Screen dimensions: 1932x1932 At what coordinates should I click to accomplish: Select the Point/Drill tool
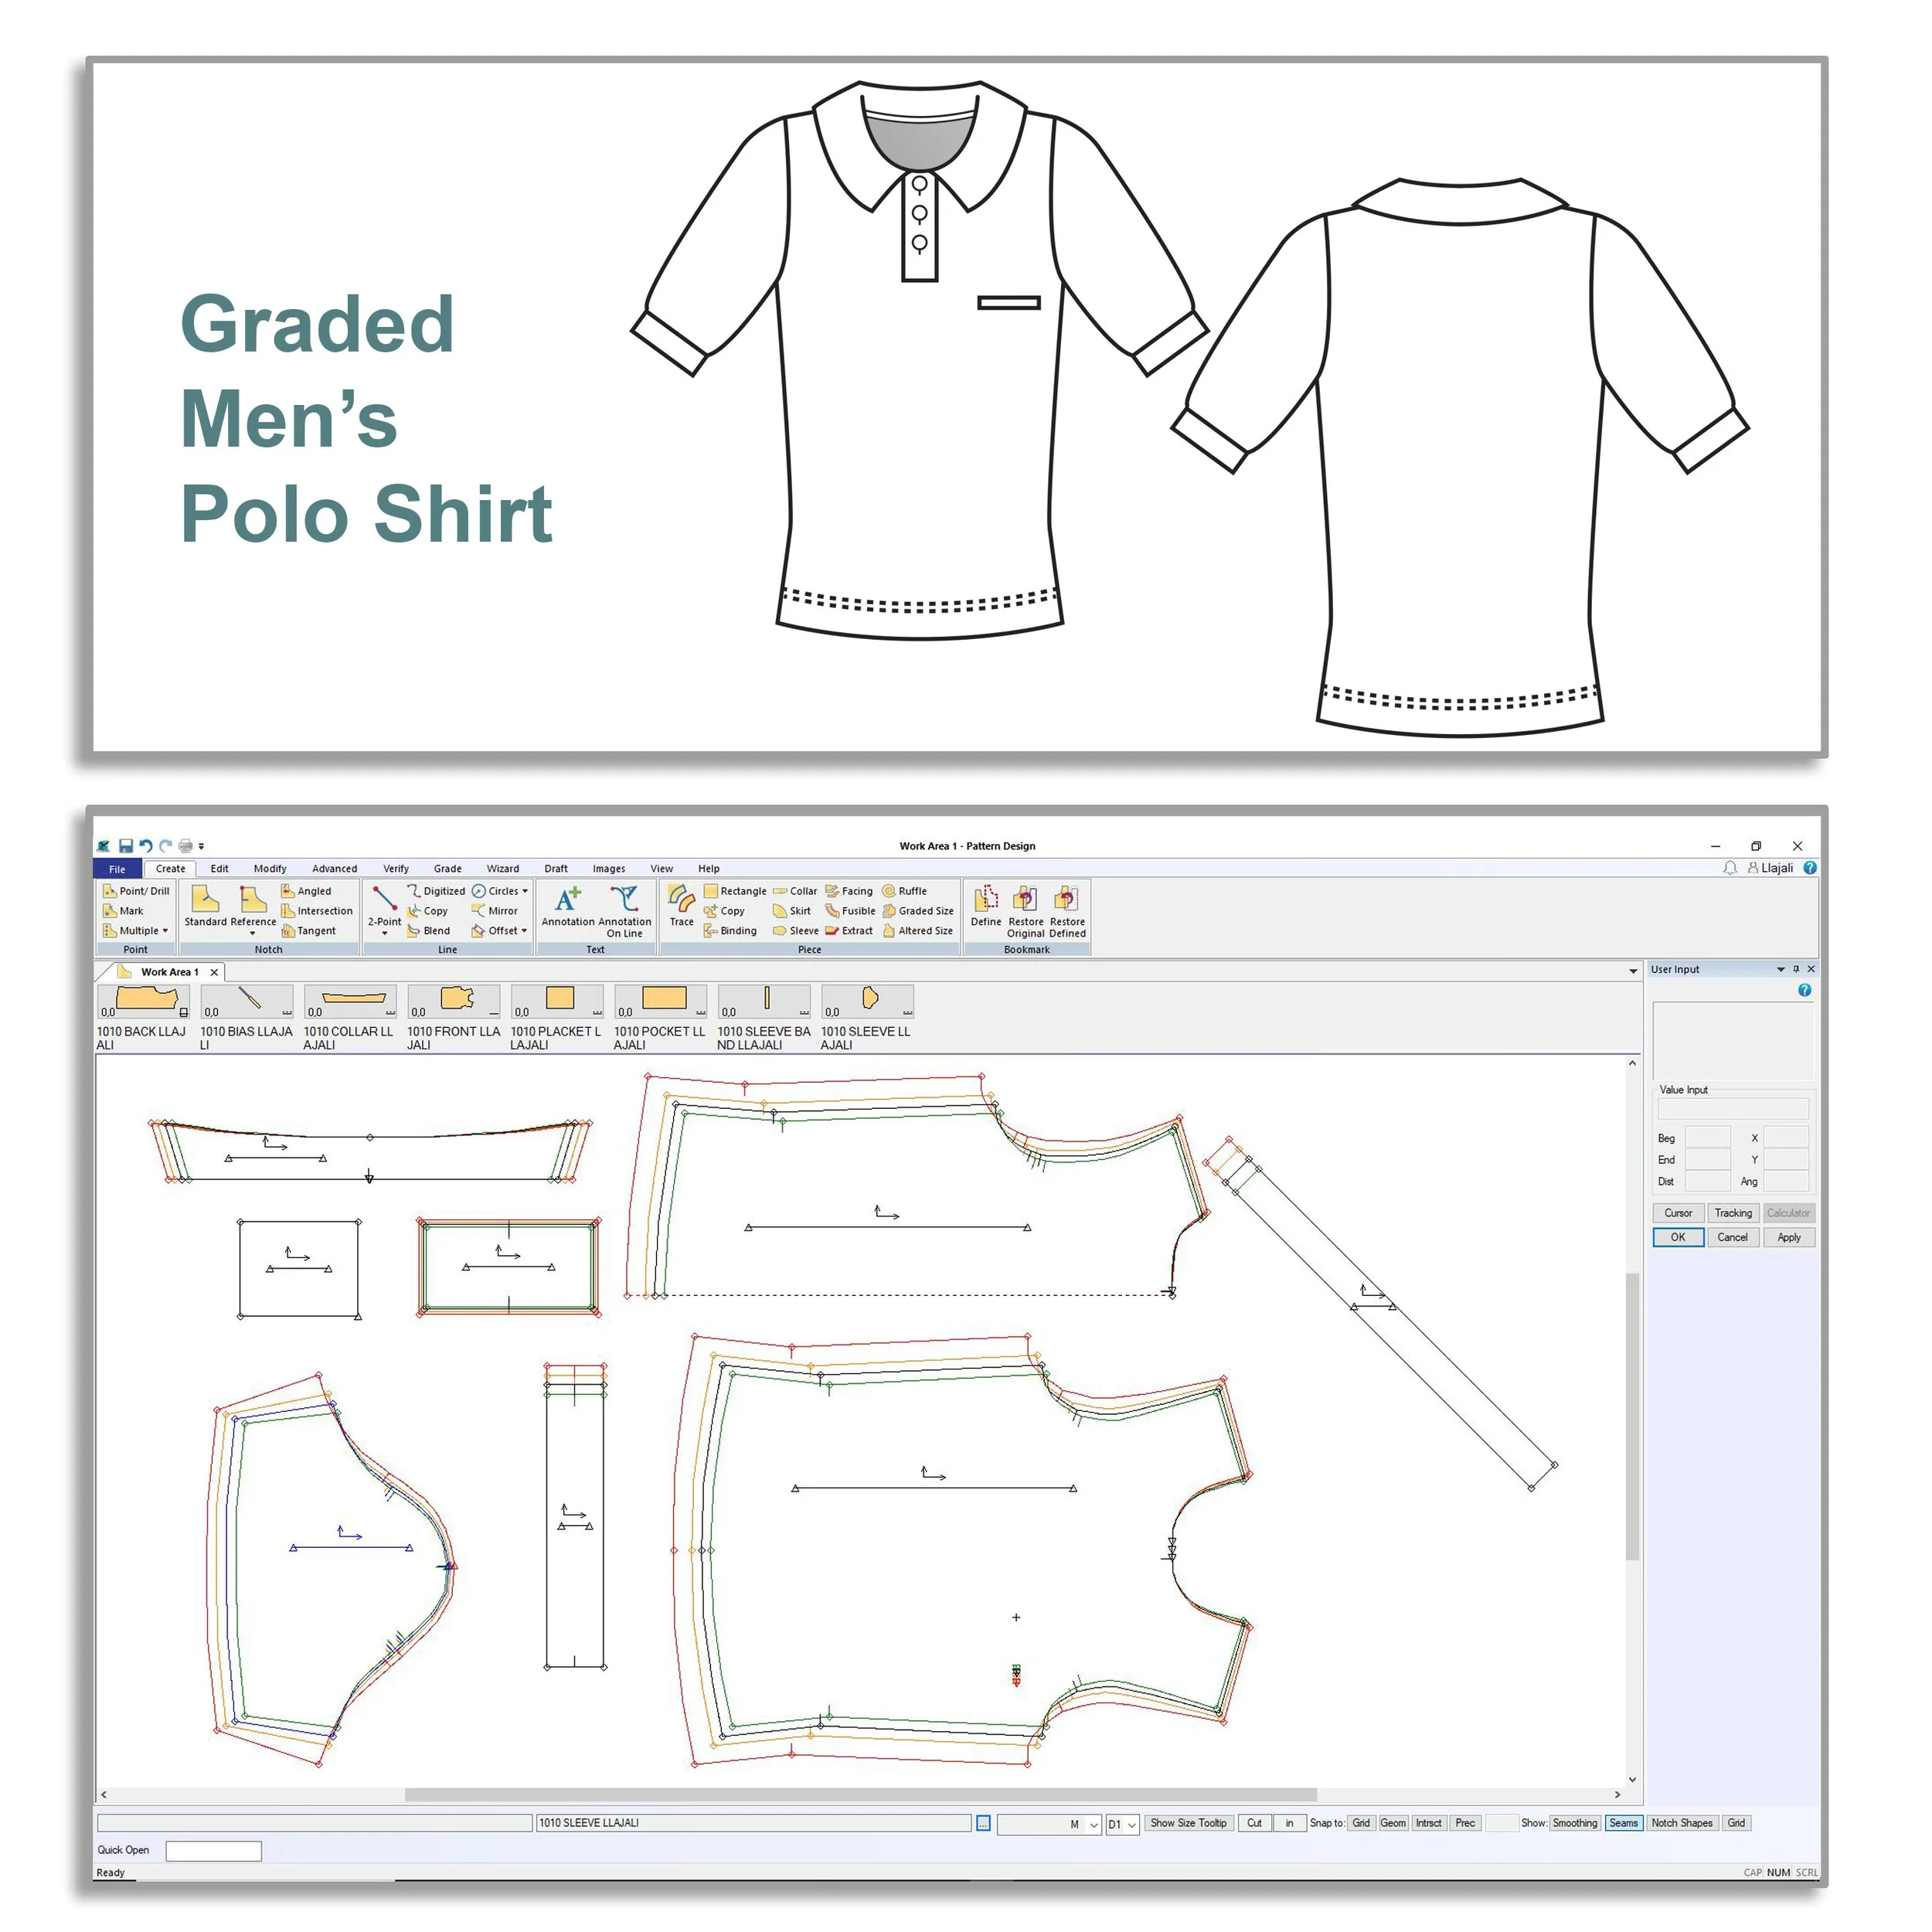pyautogui.click(x=137, y=891)
